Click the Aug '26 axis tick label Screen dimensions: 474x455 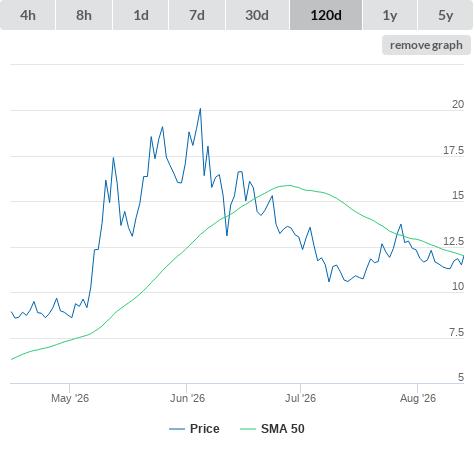418,398
